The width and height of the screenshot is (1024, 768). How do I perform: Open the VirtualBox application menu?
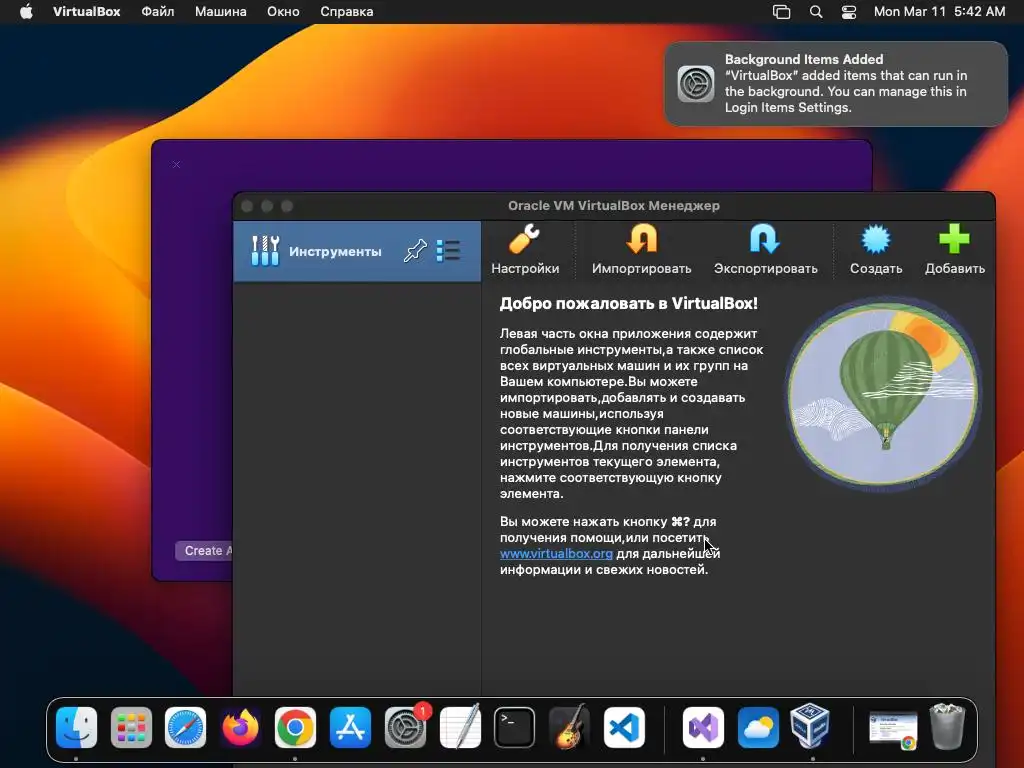[x=87, y=12]
